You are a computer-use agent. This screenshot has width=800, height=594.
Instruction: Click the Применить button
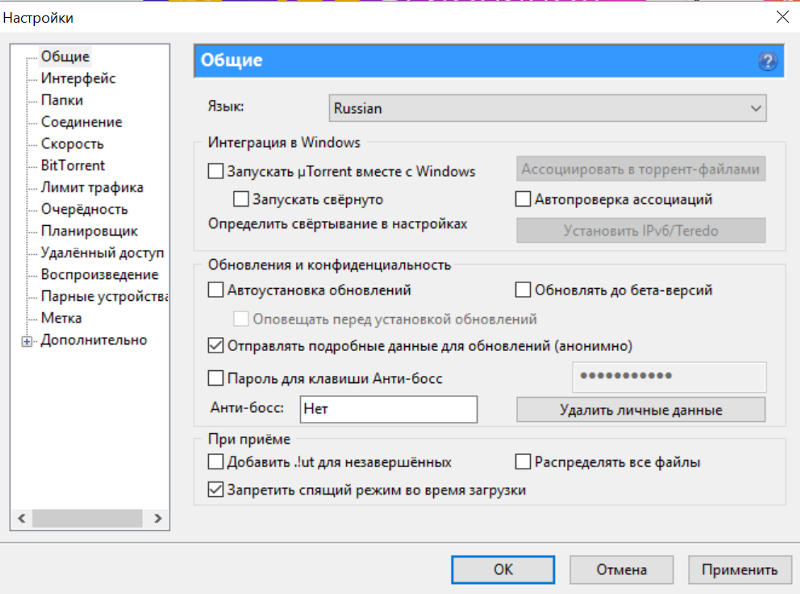[739, 570]
